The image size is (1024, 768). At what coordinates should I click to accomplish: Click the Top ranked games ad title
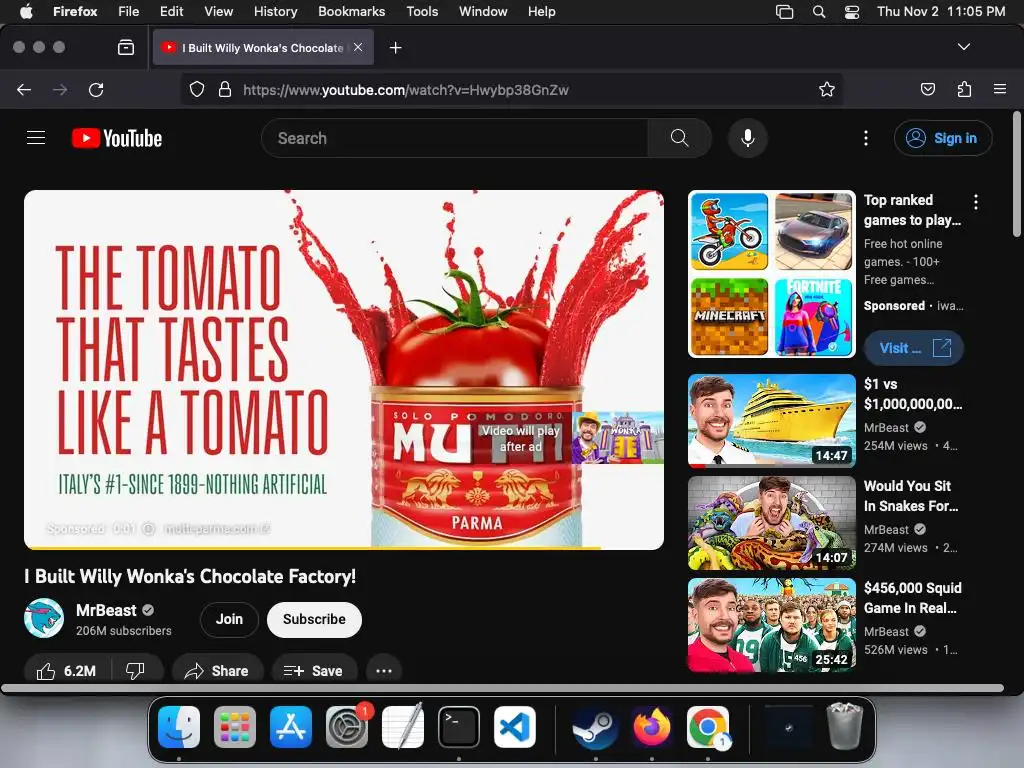(912, 210)
